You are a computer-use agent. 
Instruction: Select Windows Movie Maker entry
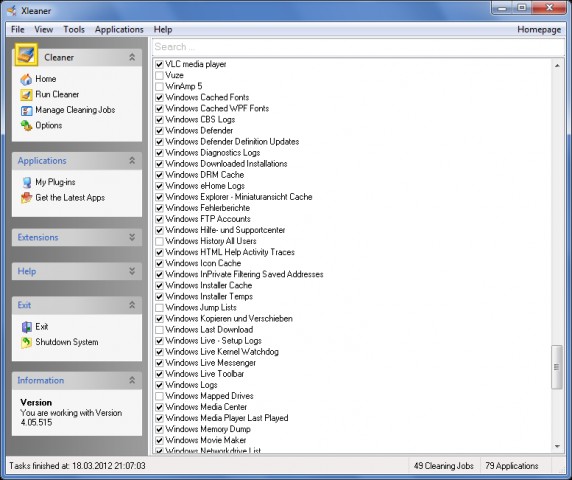[x=206, y=440]
